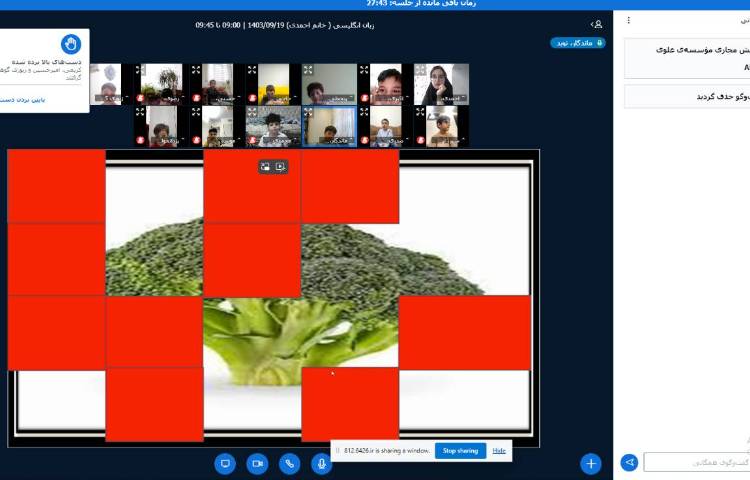Mute the microphone button

pyautogui.click(x=321, y=463)
